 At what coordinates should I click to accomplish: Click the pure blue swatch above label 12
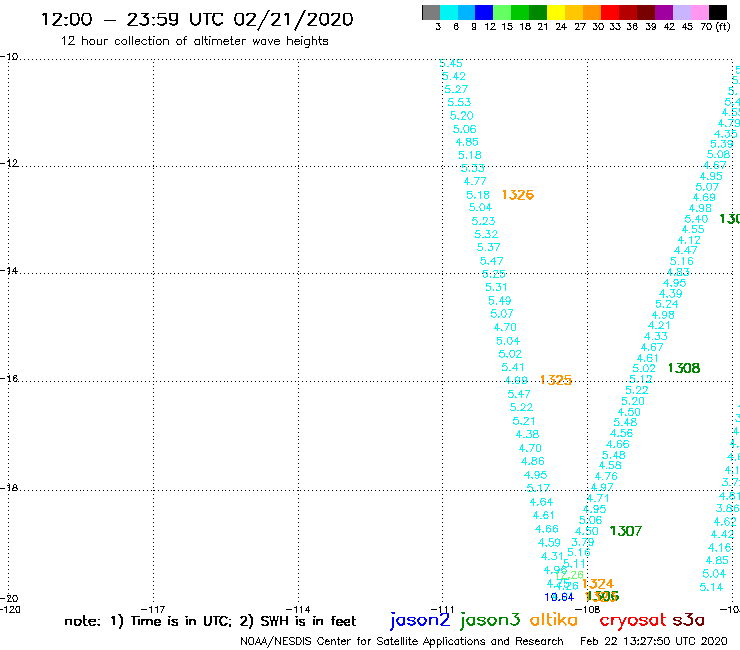485,12
